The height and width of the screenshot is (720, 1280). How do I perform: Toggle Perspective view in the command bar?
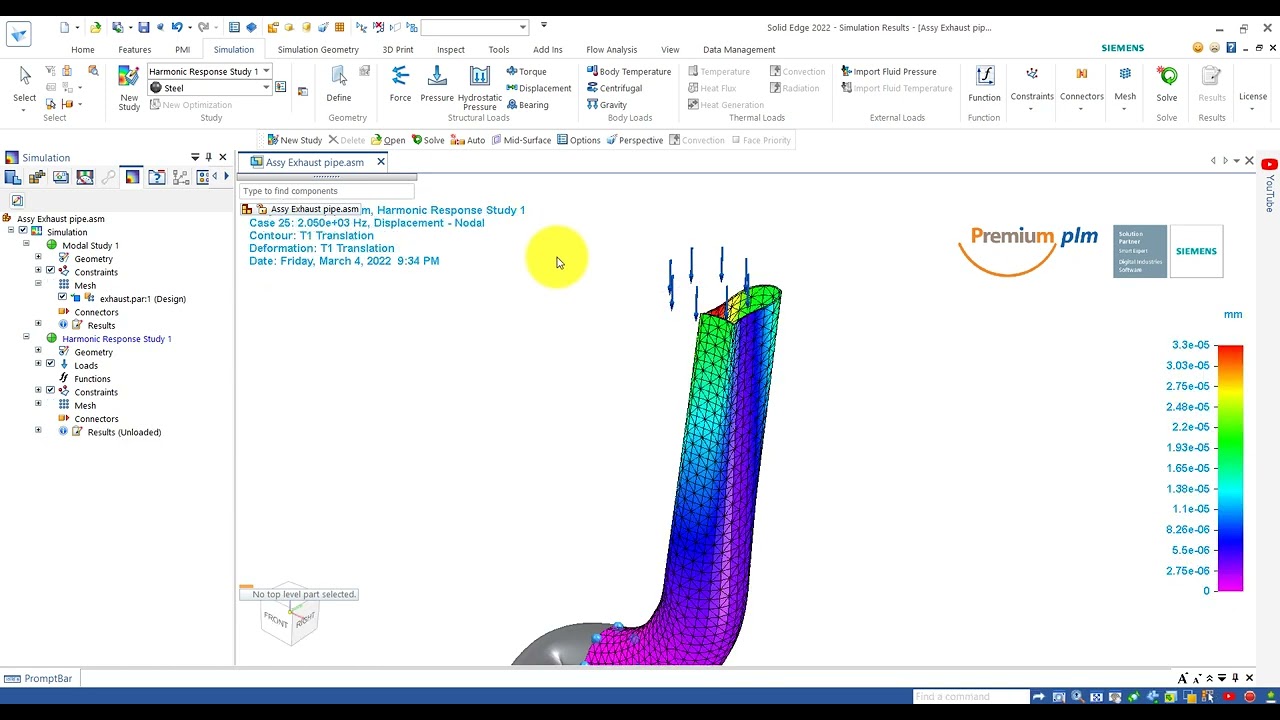[634, 140]
